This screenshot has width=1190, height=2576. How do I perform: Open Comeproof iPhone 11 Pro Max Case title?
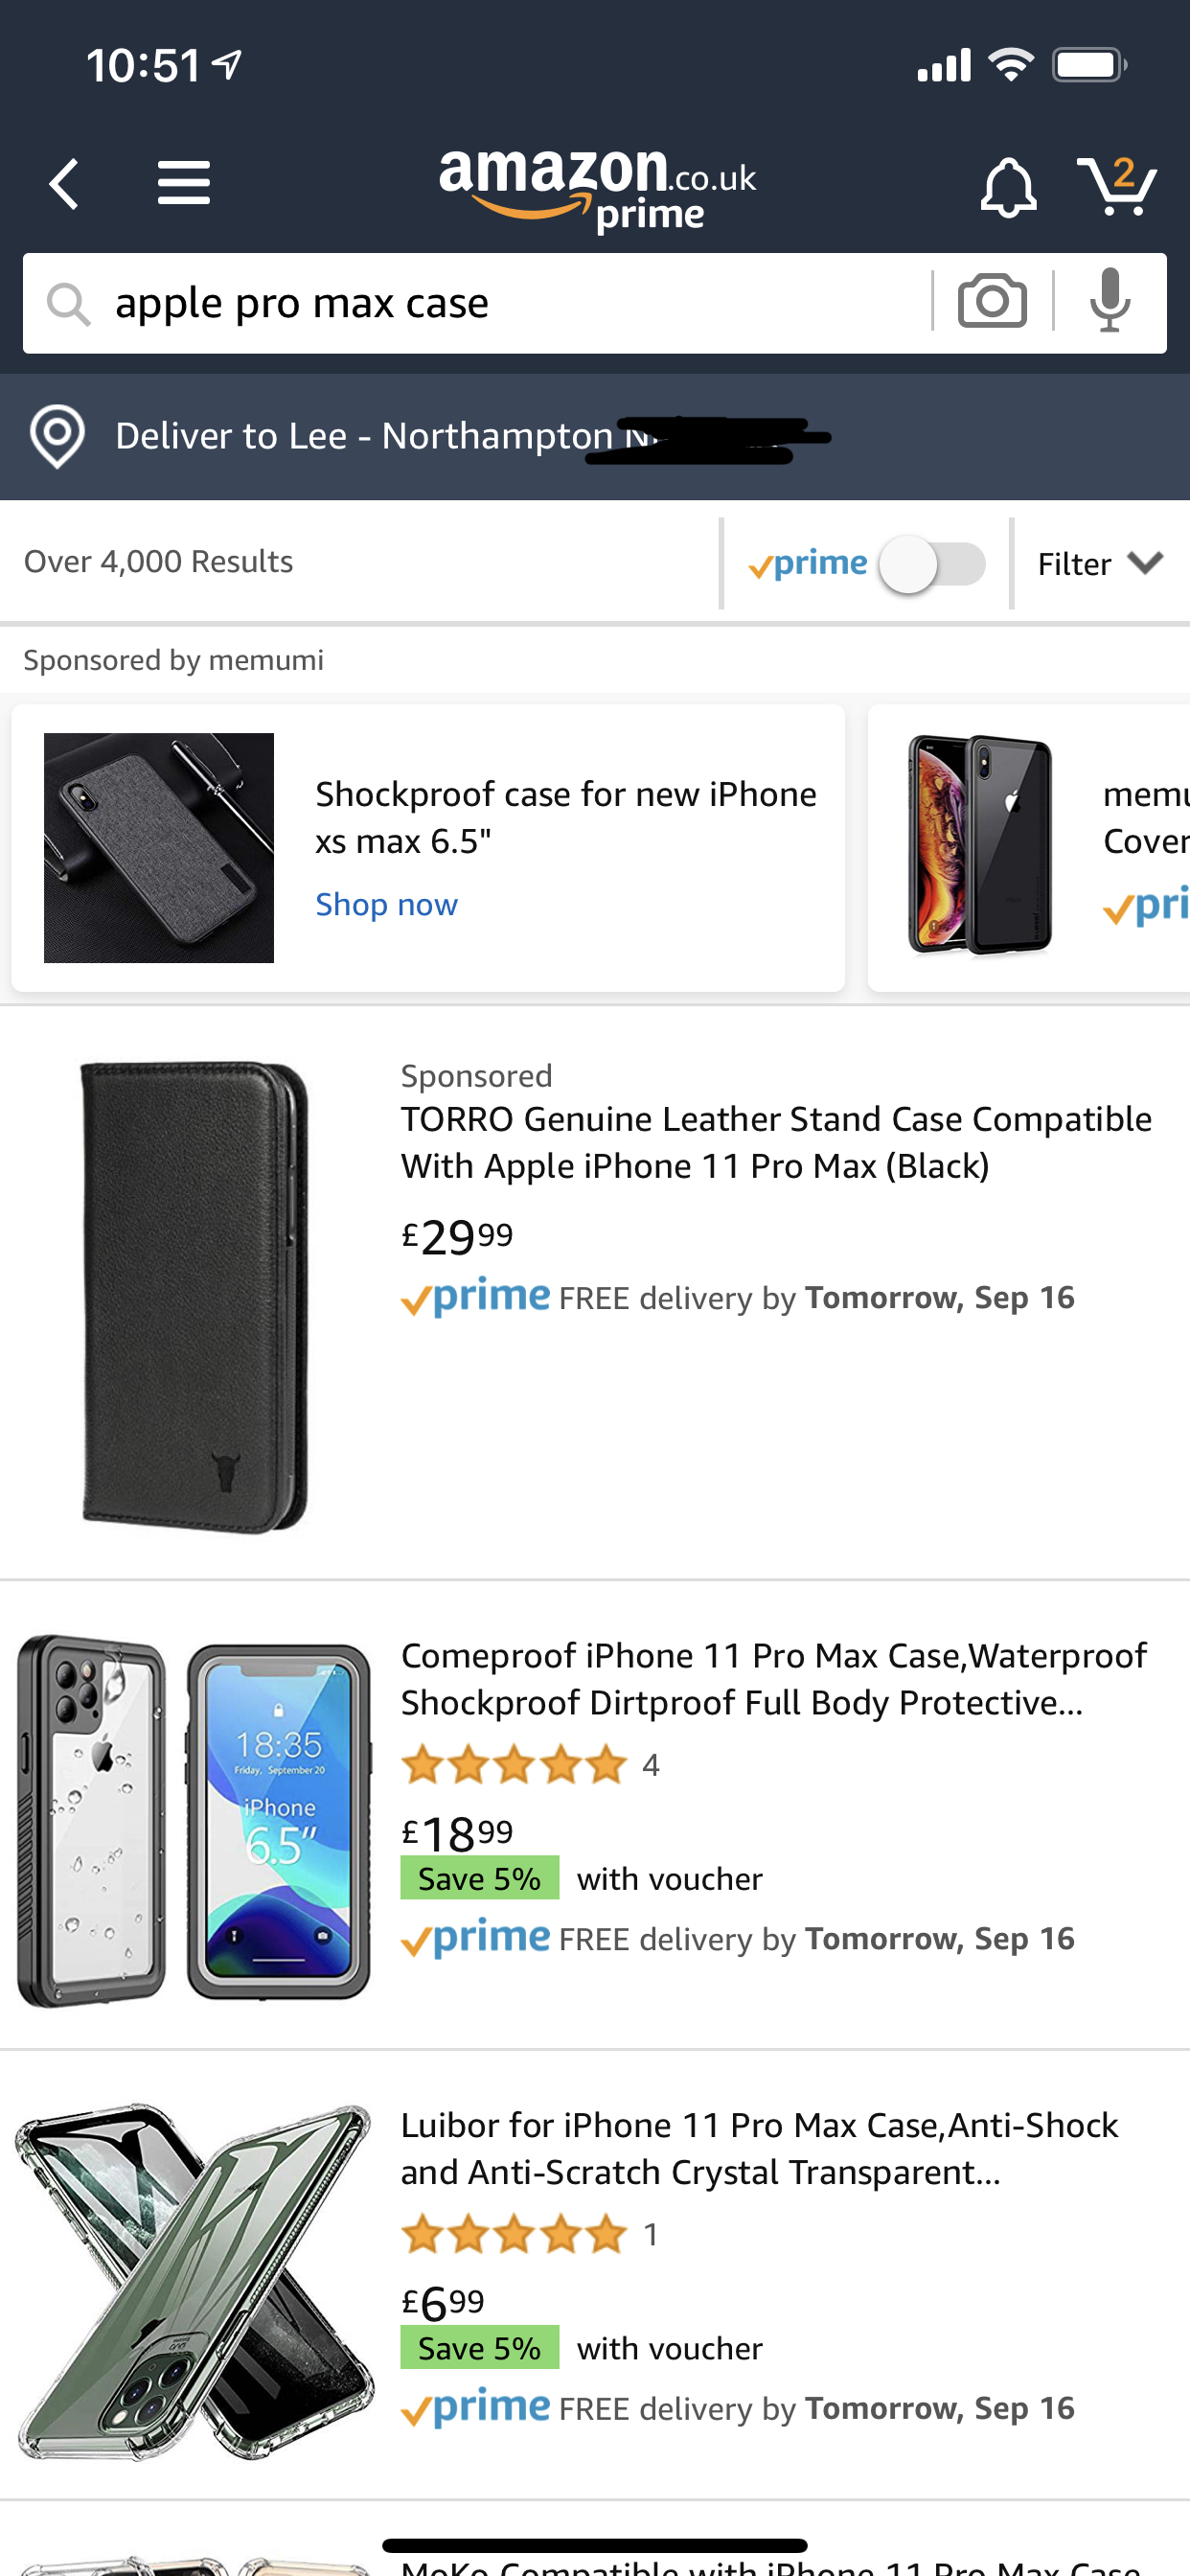tap(772, 1679)
